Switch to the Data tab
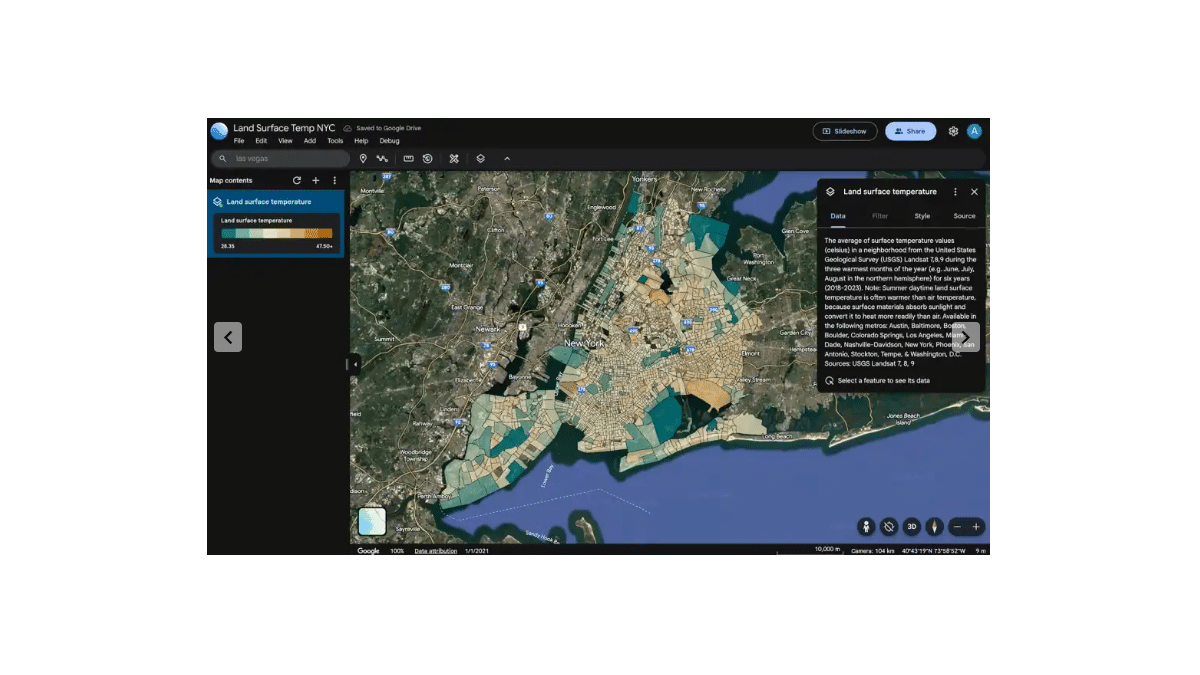Screen dimensions: 1200x675 (838, 216)
